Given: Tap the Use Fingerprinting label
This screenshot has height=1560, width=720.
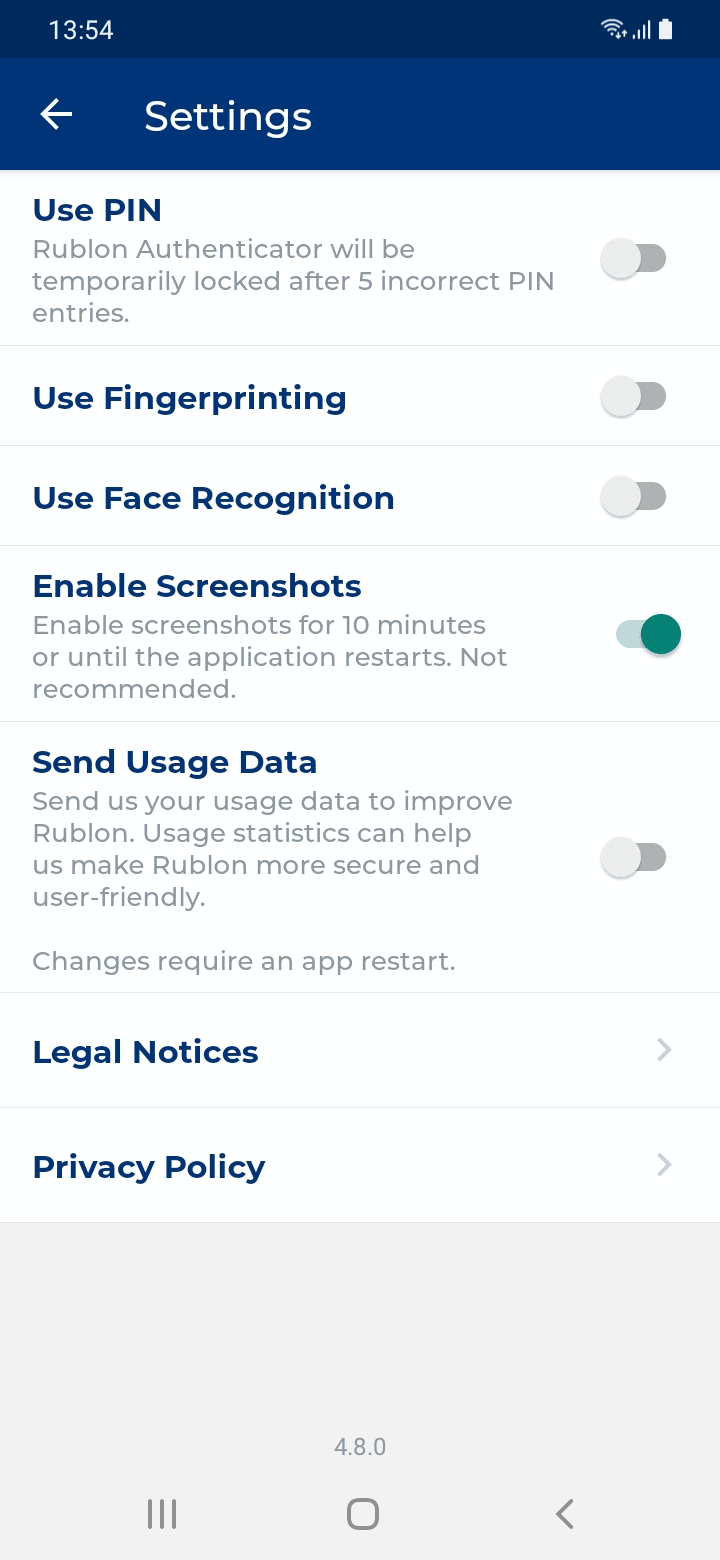Looking at the screenshot, I should 190,398.
